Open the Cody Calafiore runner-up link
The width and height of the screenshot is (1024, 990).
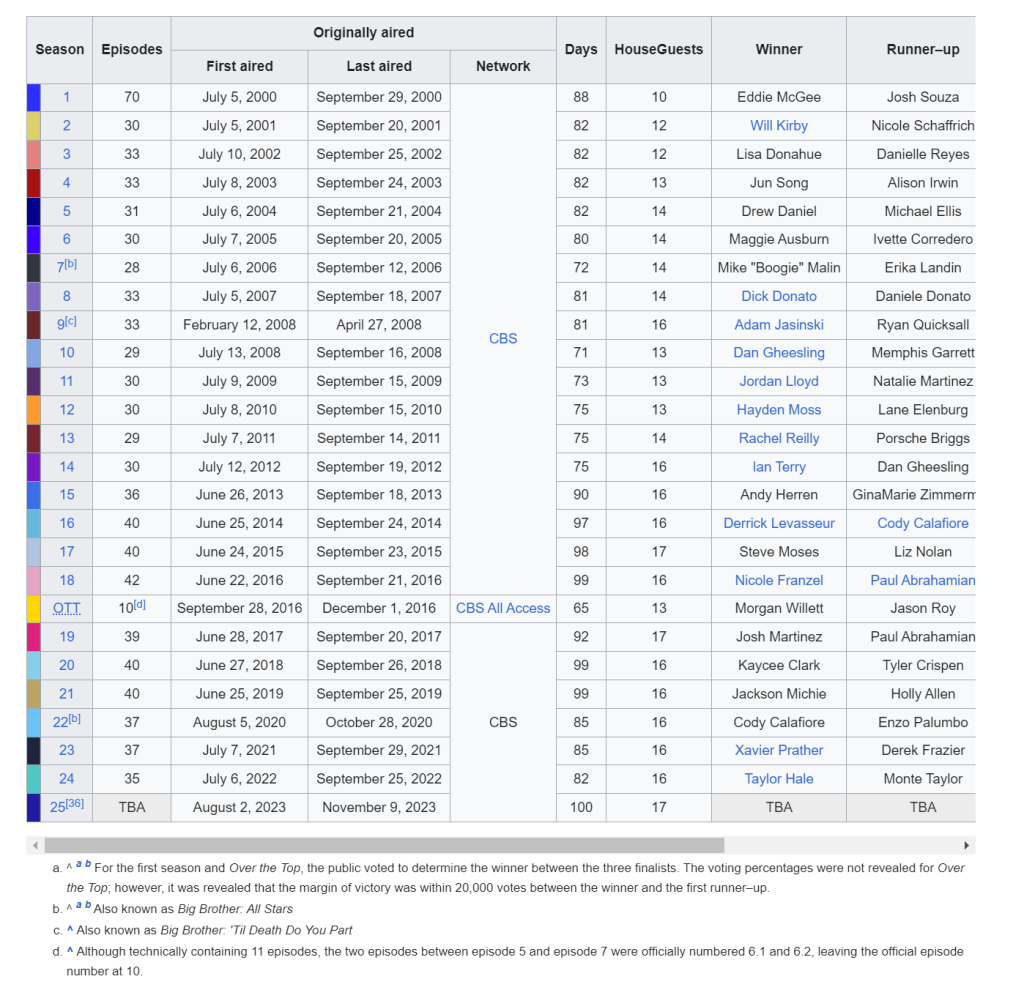(x=922, y=523)
